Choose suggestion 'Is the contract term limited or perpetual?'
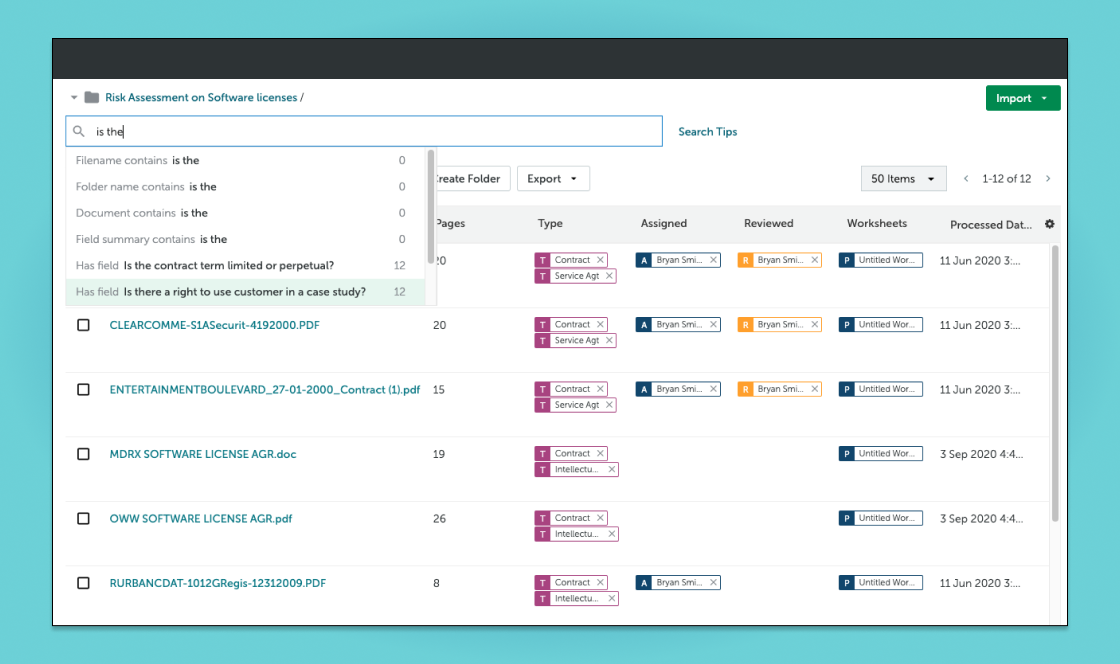Screen dimensions: 1120x664 coord(228,265)
